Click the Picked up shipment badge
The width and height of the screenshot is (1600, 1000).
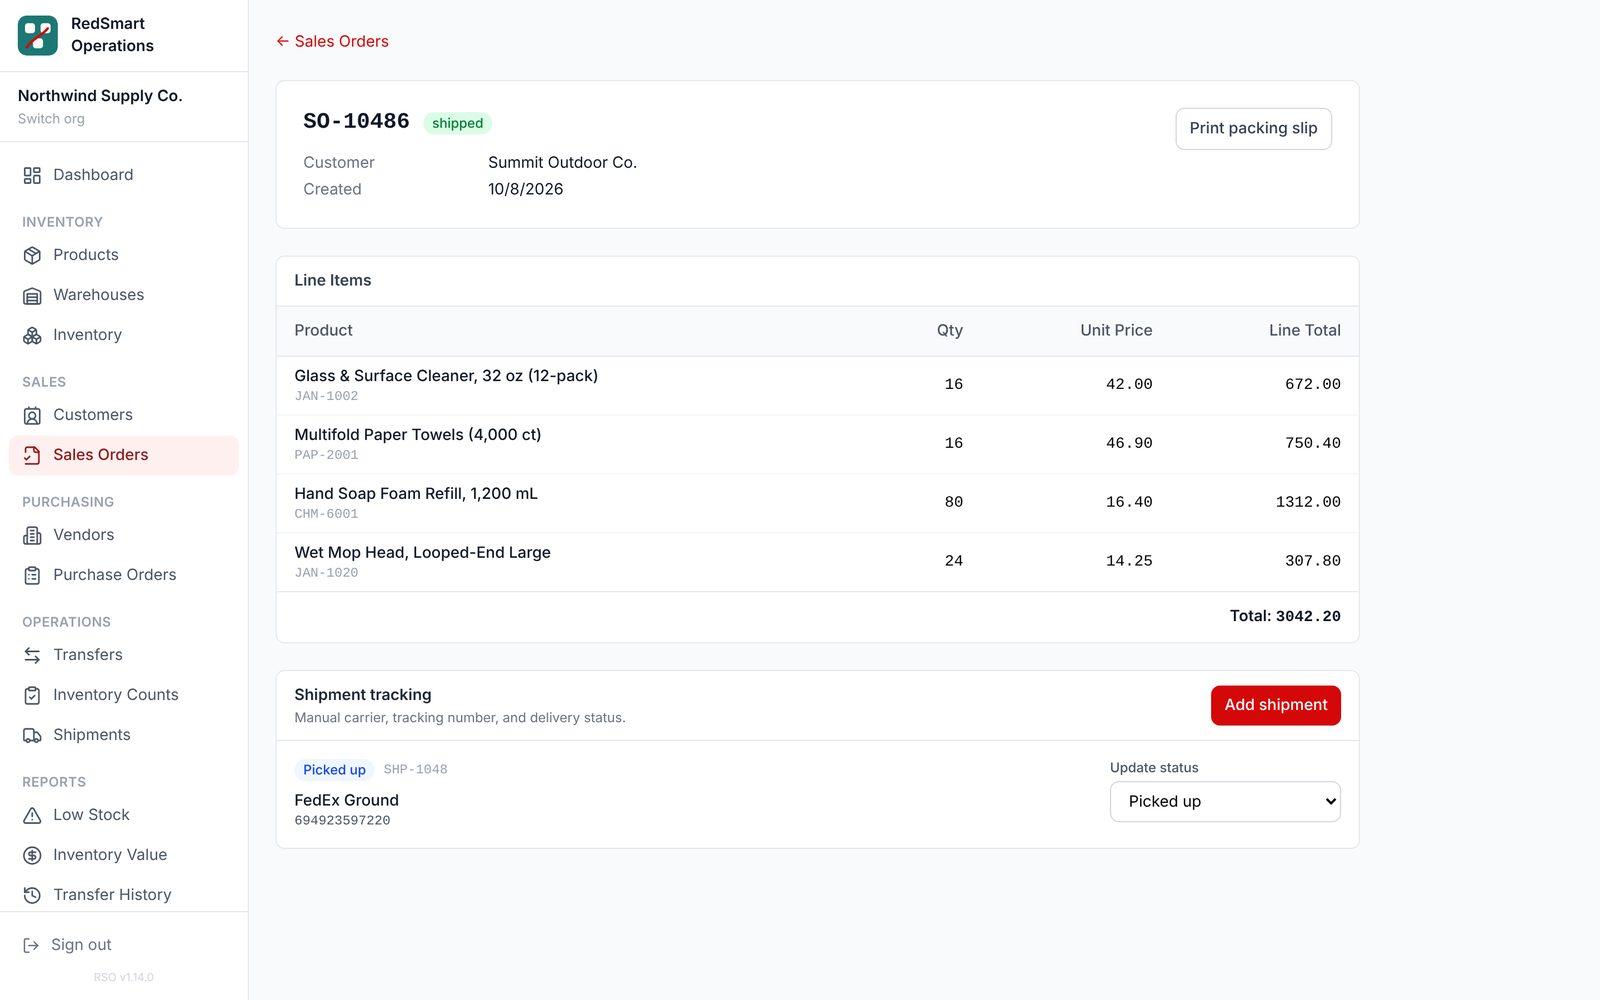(334, 769)
